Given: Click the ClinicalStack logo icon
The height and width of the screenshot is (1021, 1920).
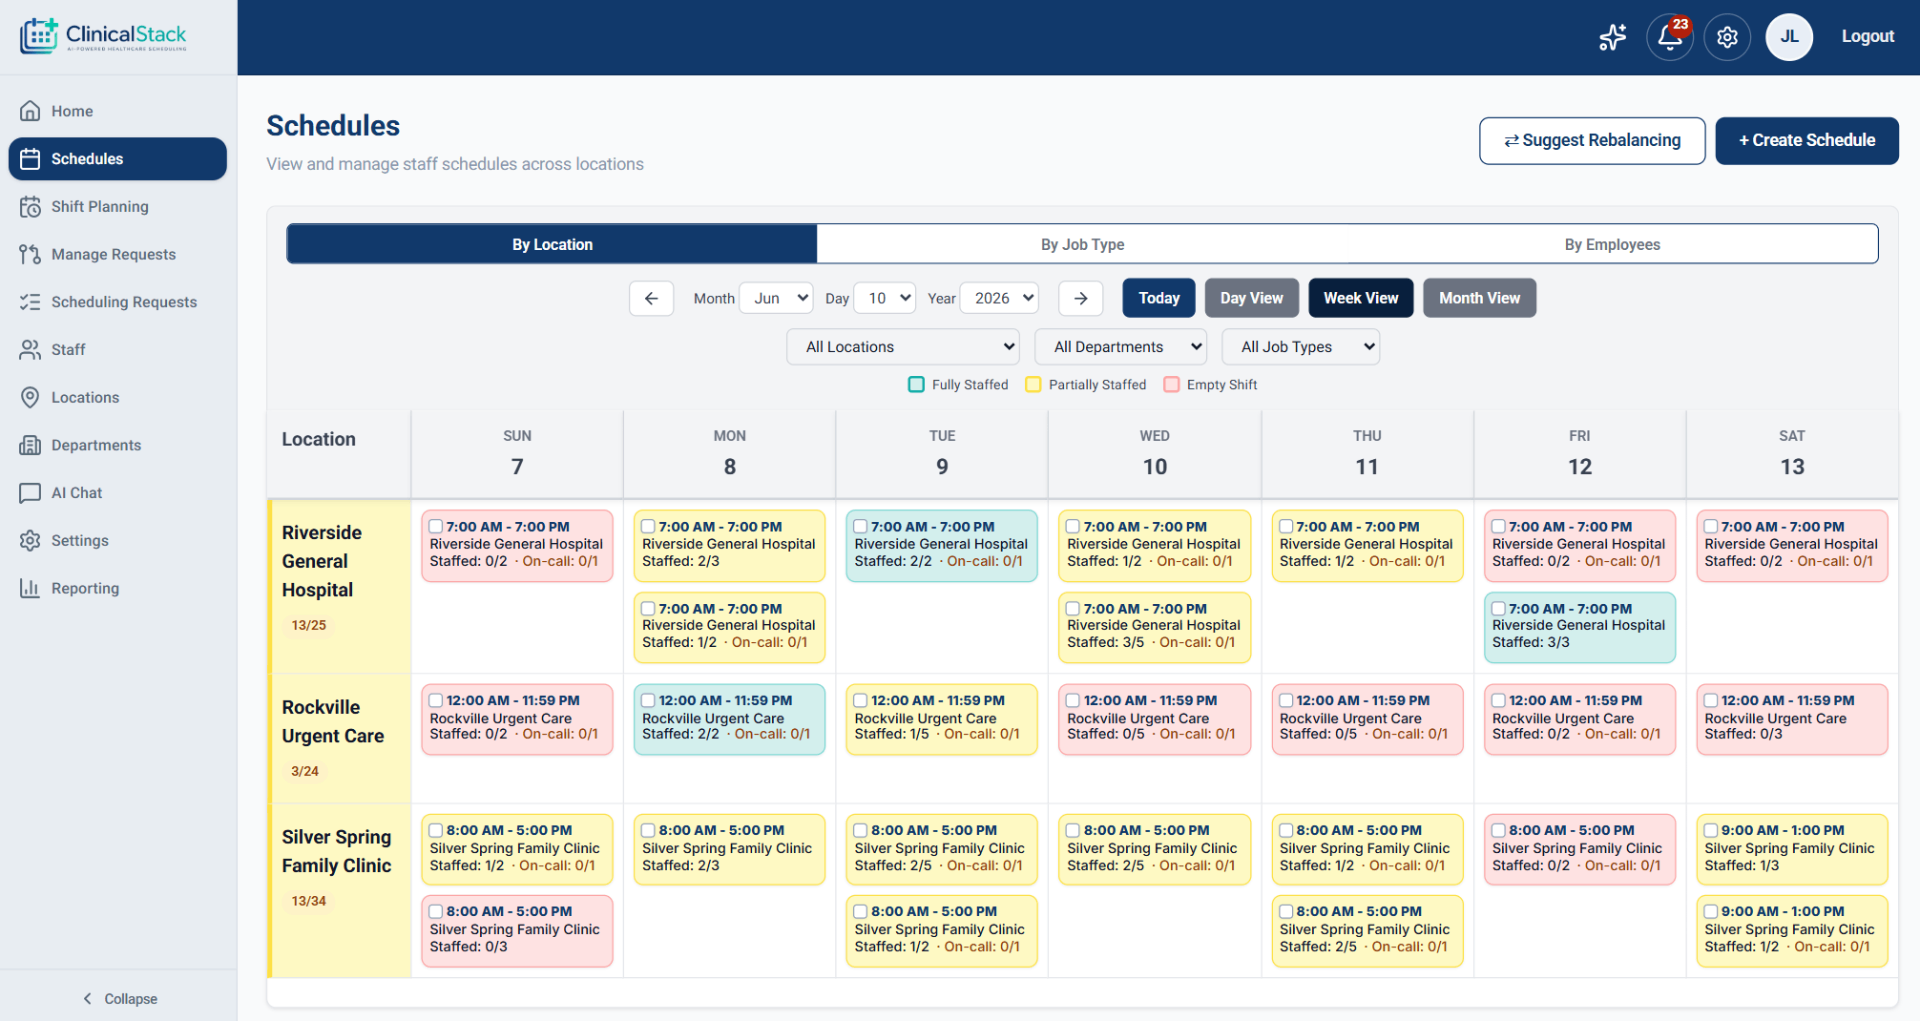Looking at the screenshot, I should click(39, 36).
